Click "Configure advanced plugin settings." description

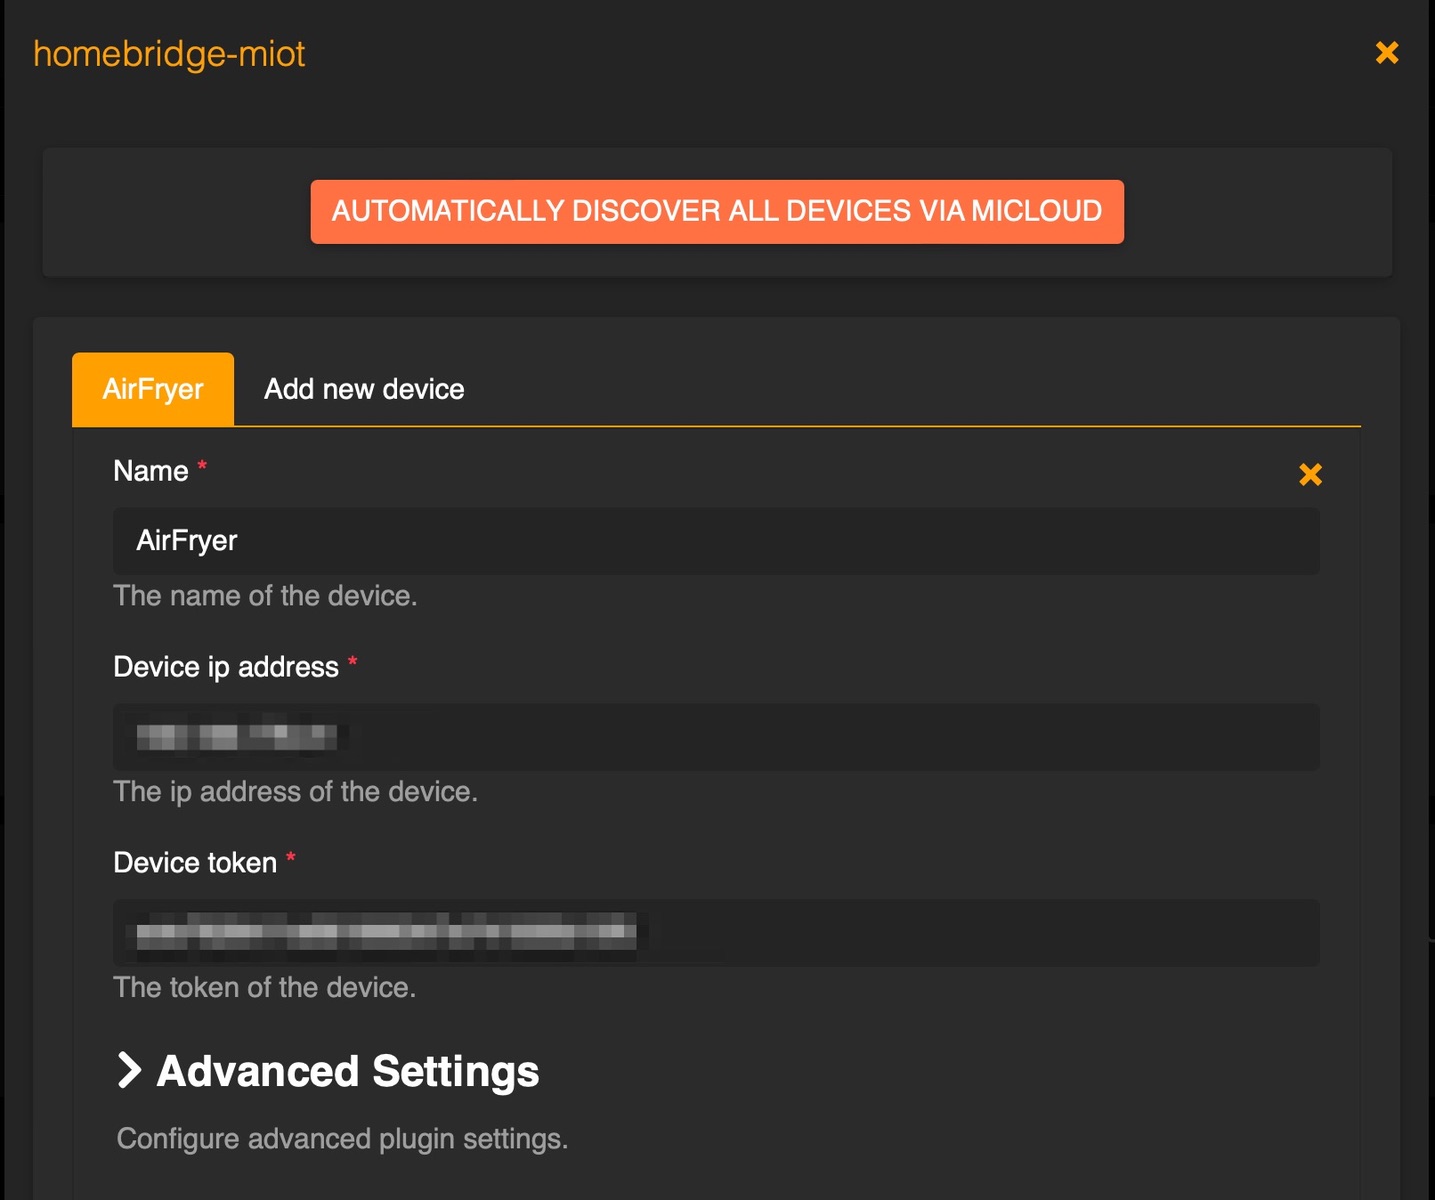342,1139
